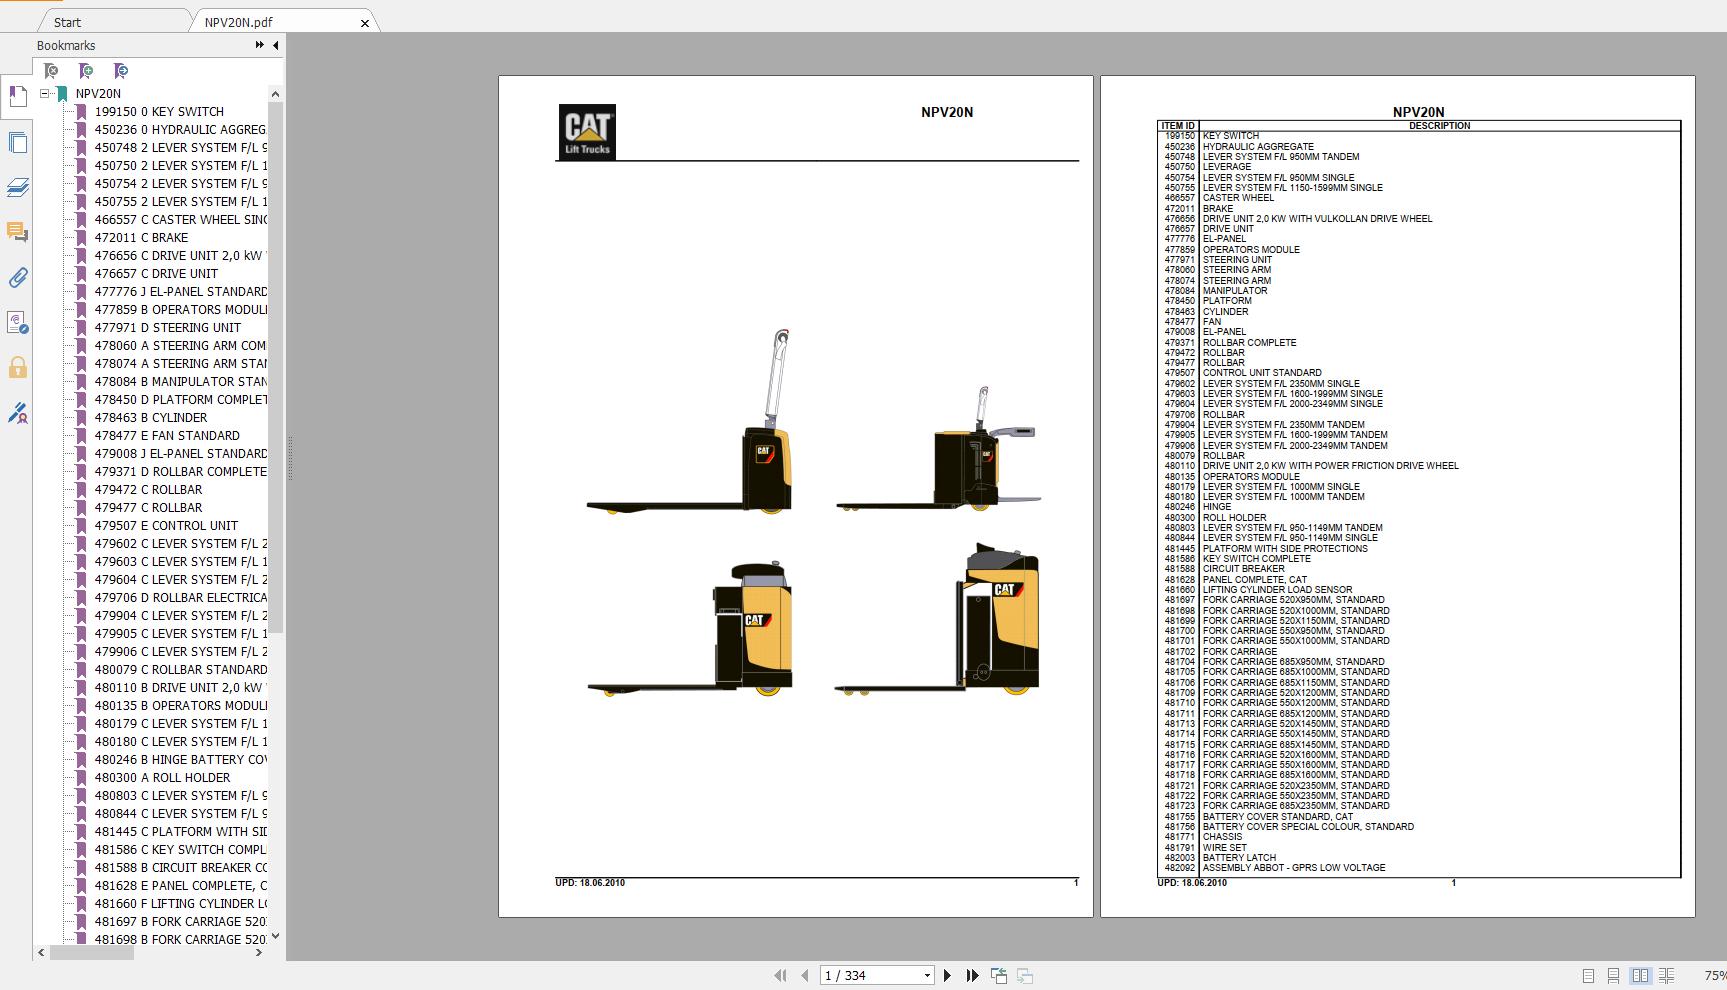This screenshot has height=990, width=1727.
Task: Open the Layers panel icon
Action: coord(17,188)
